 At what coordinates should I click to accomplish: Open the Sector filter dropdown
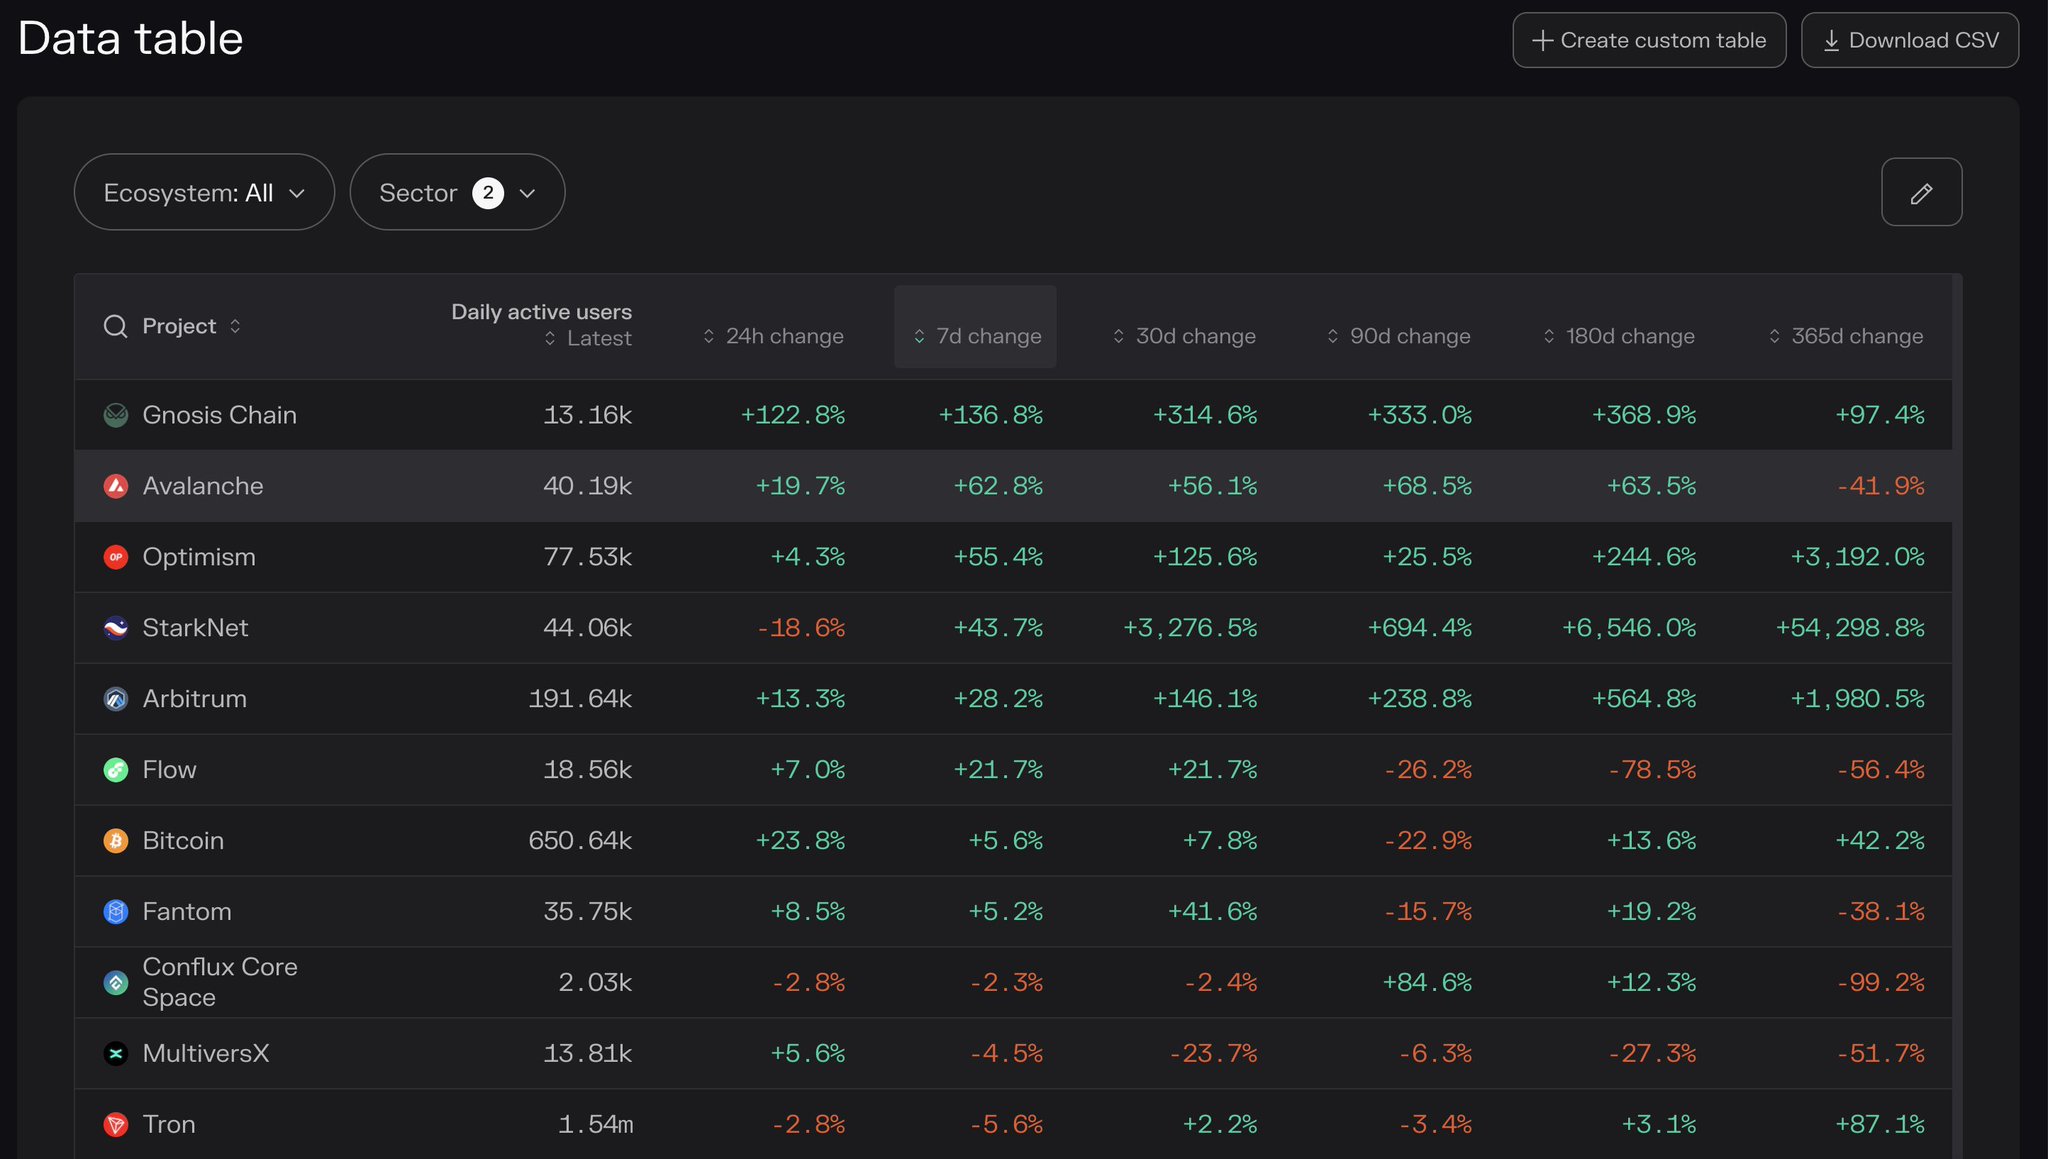(457, 192)
